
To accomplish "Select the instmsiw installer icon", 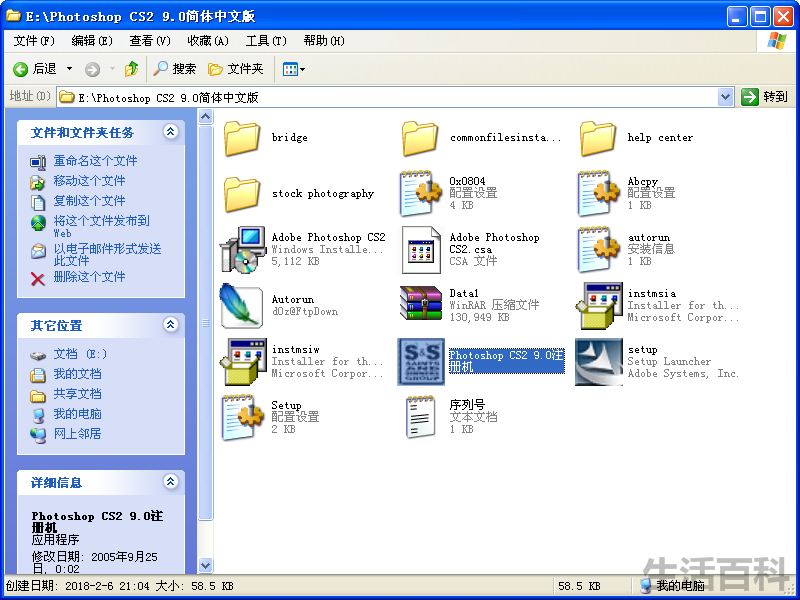I will pyautogui.click(x=243, y=361).
